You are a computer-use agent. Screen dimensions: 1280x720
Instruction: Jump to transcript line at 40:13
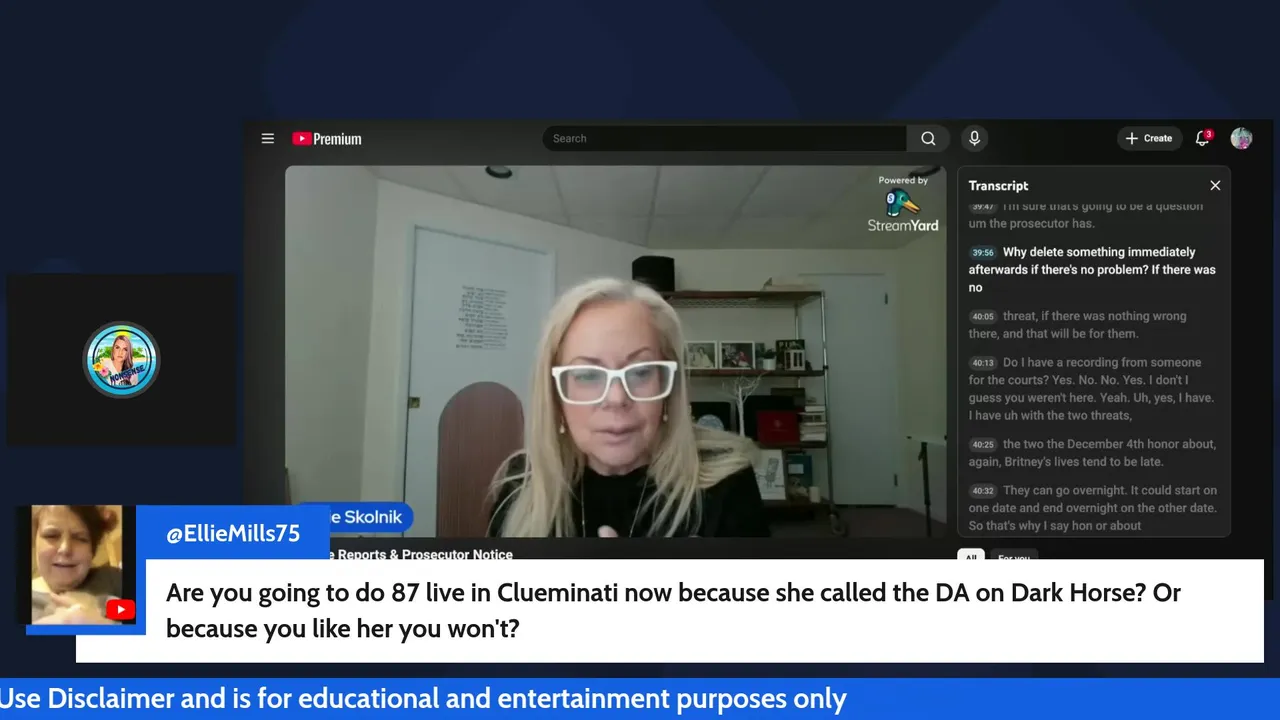(1093, 389)
